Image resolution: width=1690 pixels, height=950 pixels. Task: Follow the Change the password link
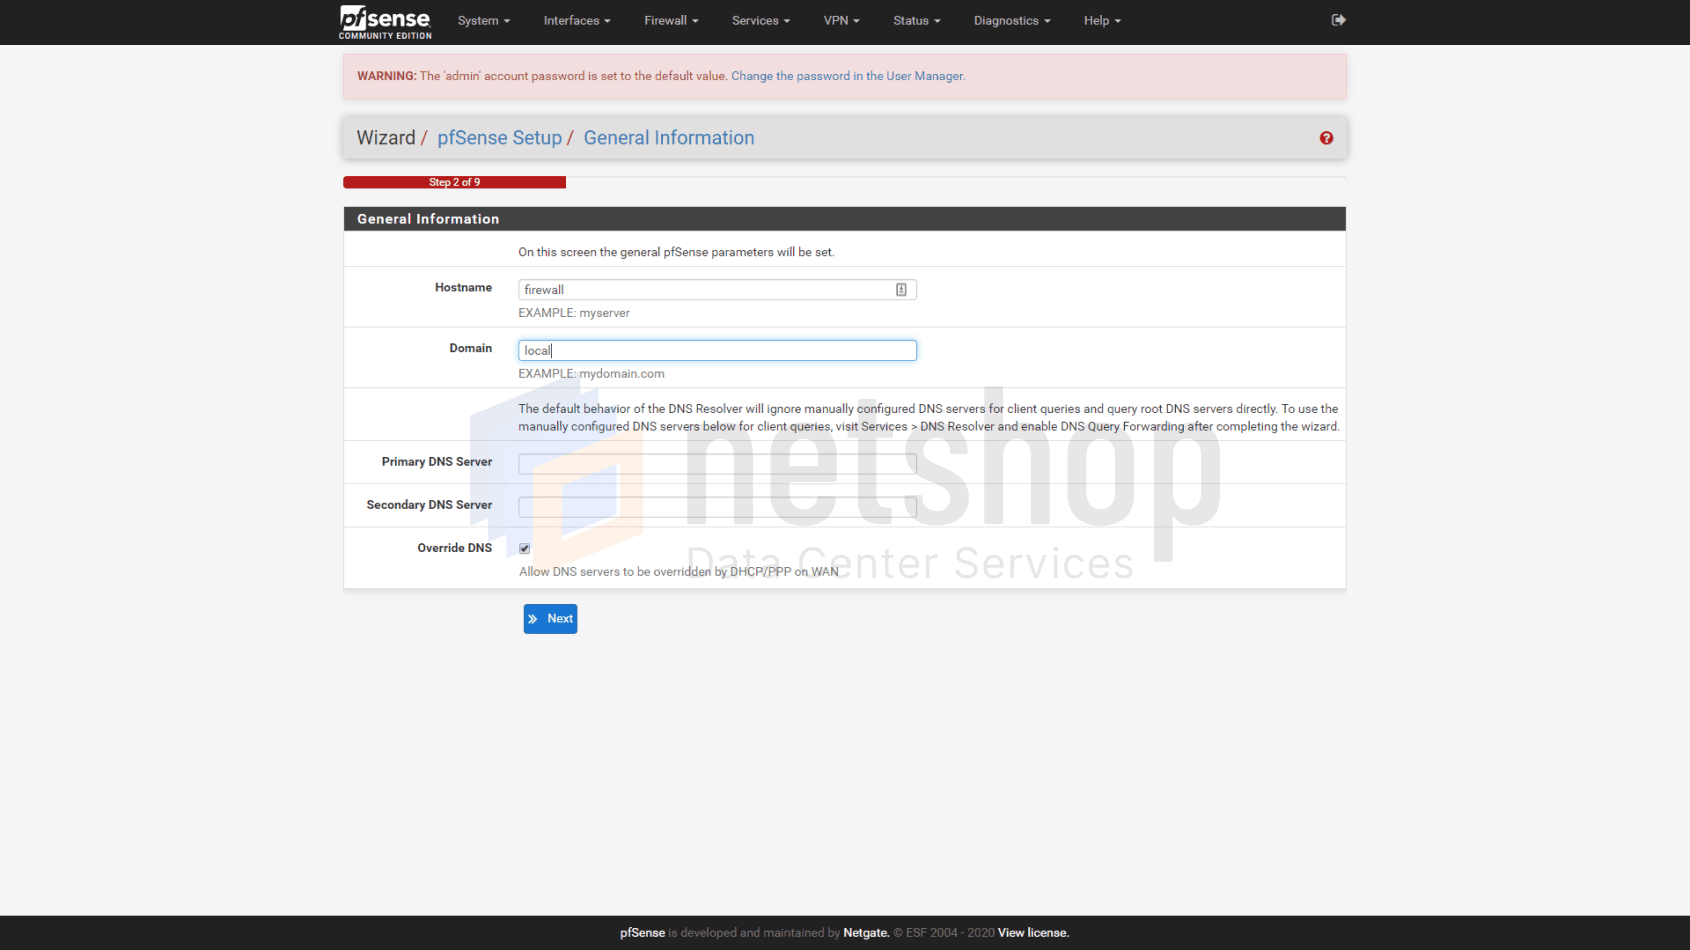tap(847, 75)
